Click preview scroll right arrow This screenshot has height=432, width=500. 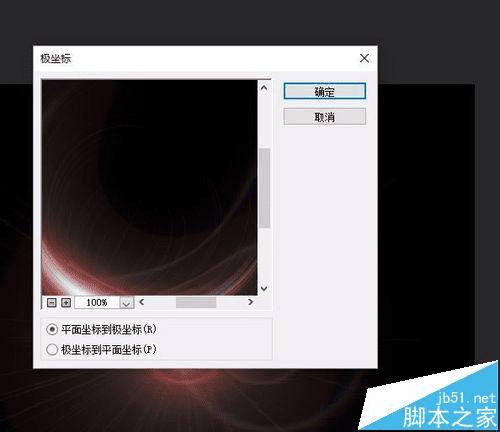coord(251,302)
